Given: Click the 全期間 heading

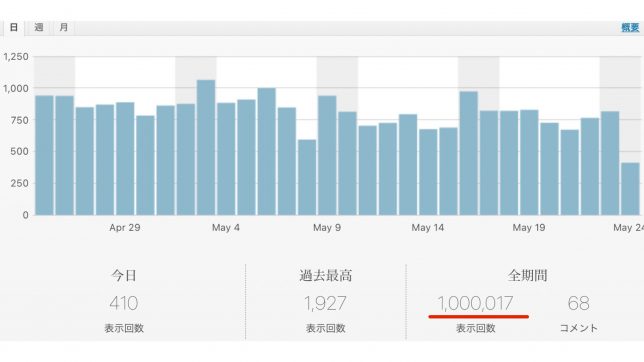Looking at the screenshot, I should tap(527, 275).
